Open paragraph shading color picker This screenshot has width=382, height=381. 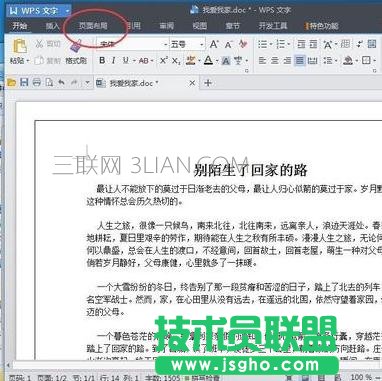(348, 60)
